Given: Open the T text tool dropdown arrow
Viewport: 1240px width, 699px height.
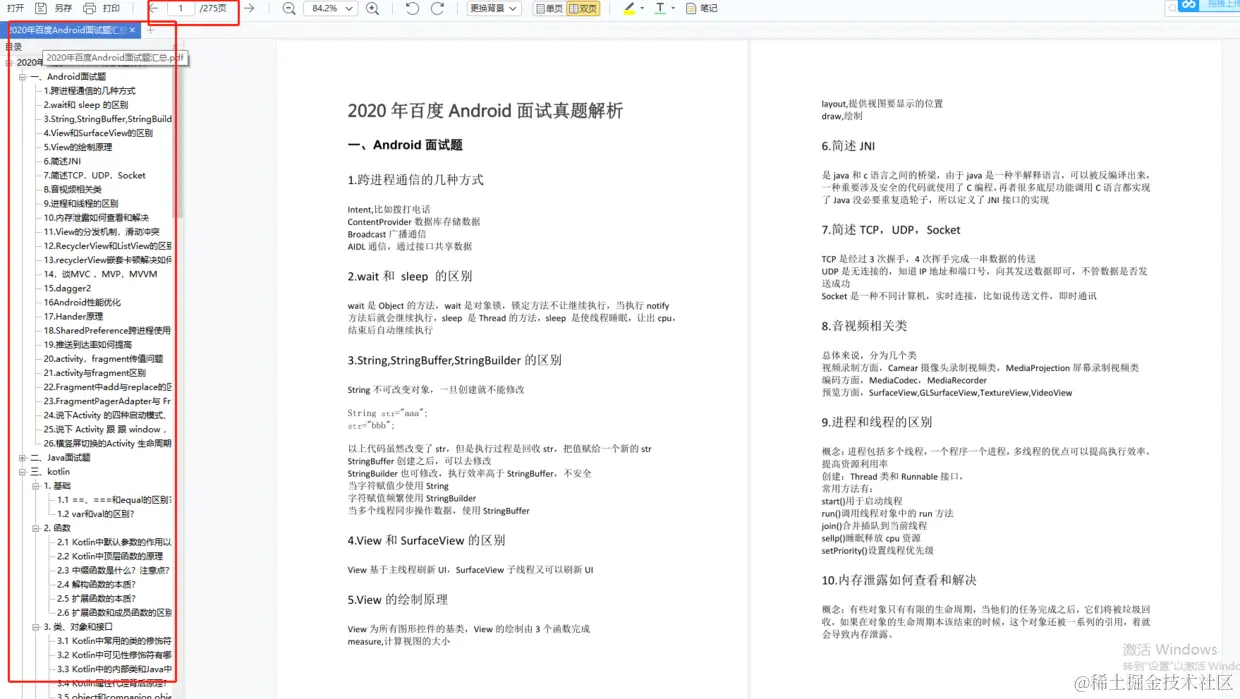Looking at the screenshot, I should point(673,8).
